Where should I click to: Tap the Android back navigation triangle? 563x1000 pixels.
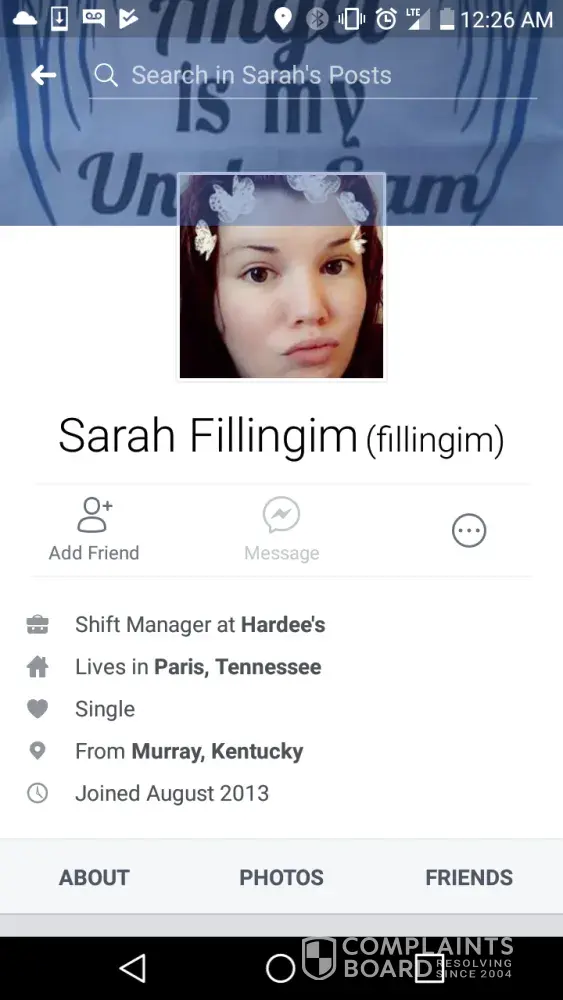point(133,968)
